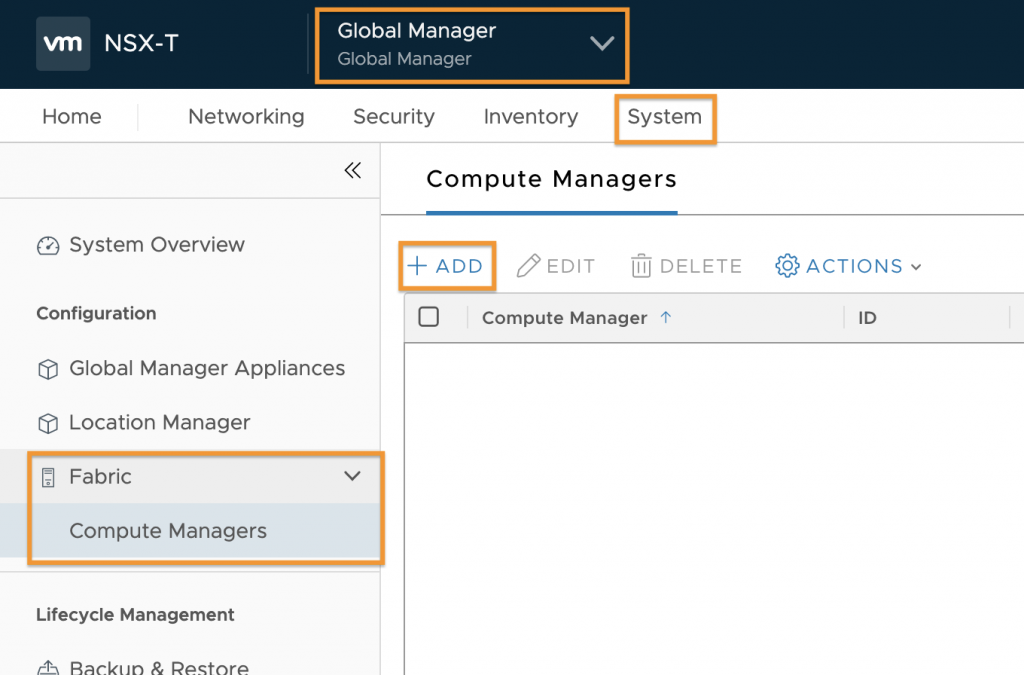Add a new compute manager

[x=445, y=266]
